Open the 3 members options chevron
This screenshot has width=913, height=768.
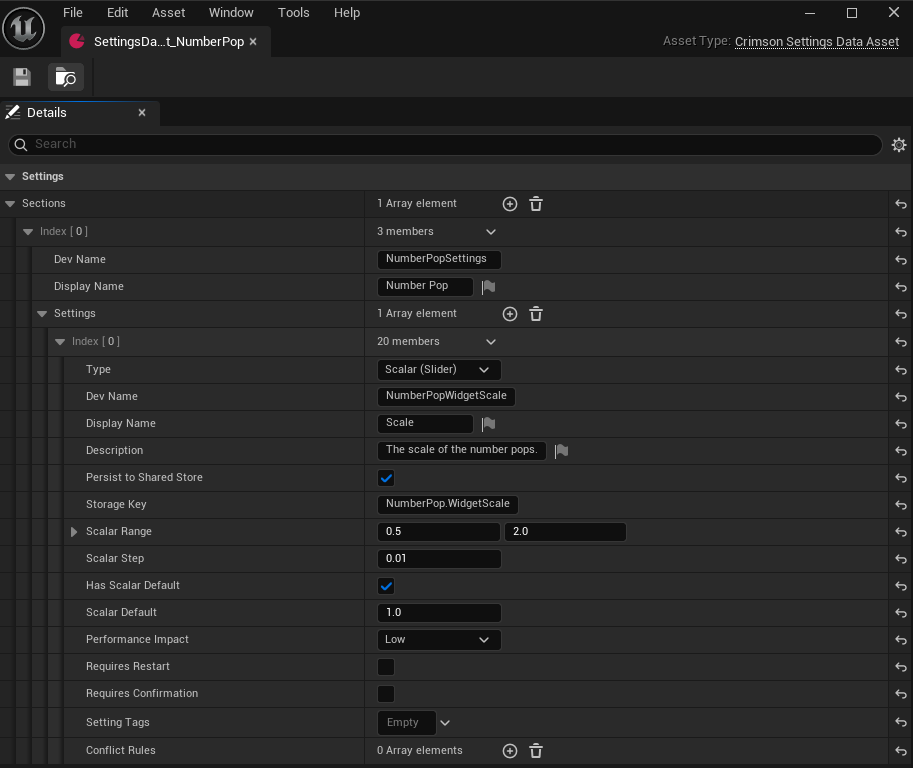point(491,232)
